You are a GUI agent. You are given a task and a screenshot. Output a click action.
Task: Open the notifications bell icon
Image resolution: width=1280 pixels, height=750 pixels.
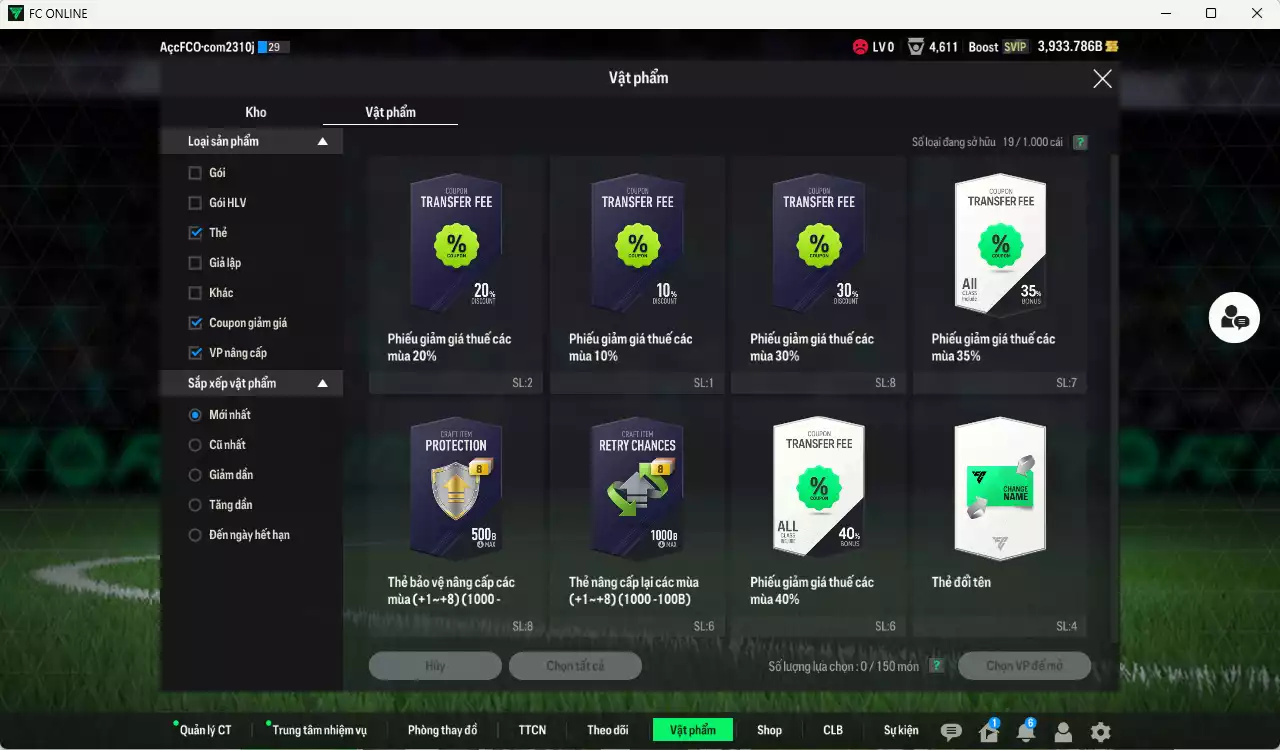(x=1025, y=732)
